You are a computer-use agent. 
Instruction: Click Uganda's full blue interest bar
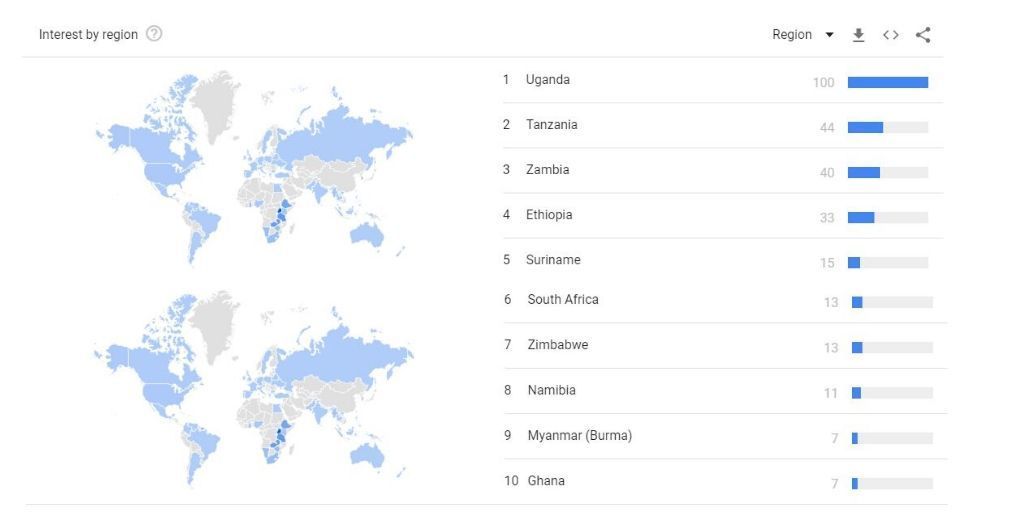click(x=887, y=82)
